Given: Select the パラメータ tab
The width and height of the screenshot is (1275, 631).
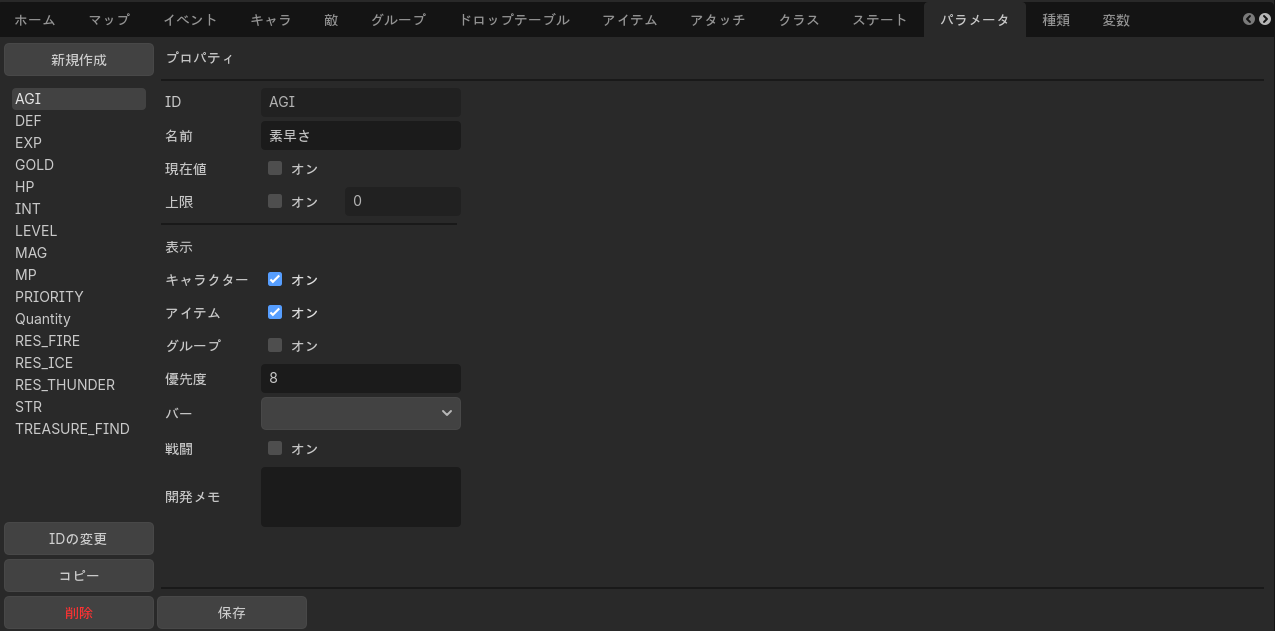Looking at the screenshot, I should 975,20.
